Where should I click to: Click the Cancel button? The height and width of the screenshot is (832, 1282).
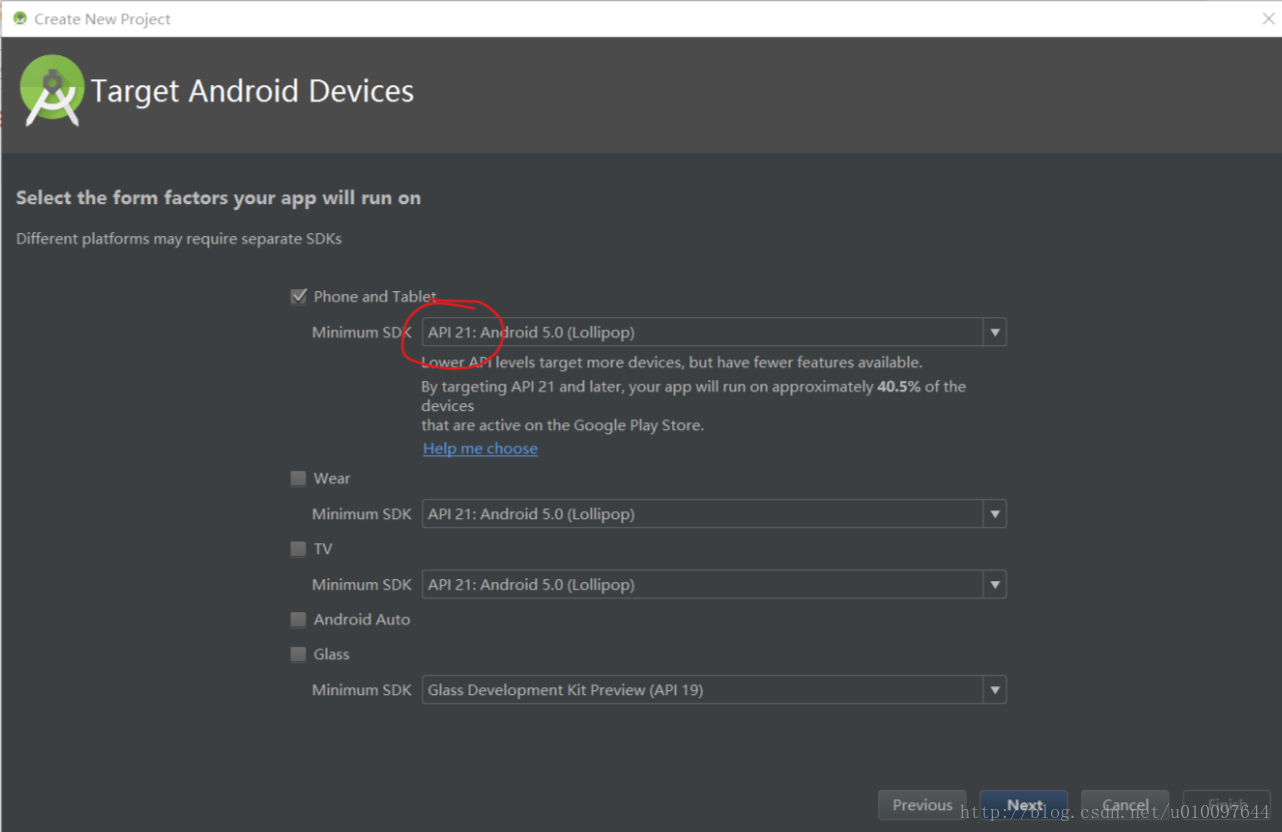click(1126, 805)
